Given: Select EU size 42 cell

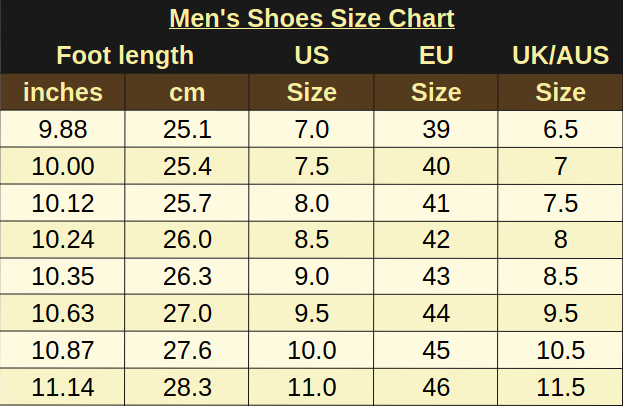Looking at the screenshot, I should point(436,239).
